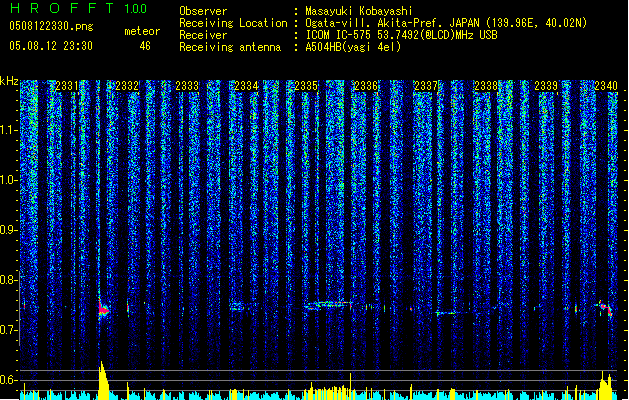Click the 2338 time marker
The height and width of the screenshot is (400, 629).
[486, 86]
